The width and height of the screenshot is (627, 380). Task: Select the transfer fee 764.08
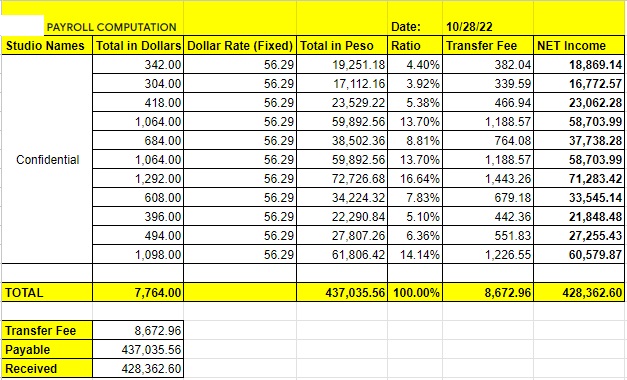[488, 140]
